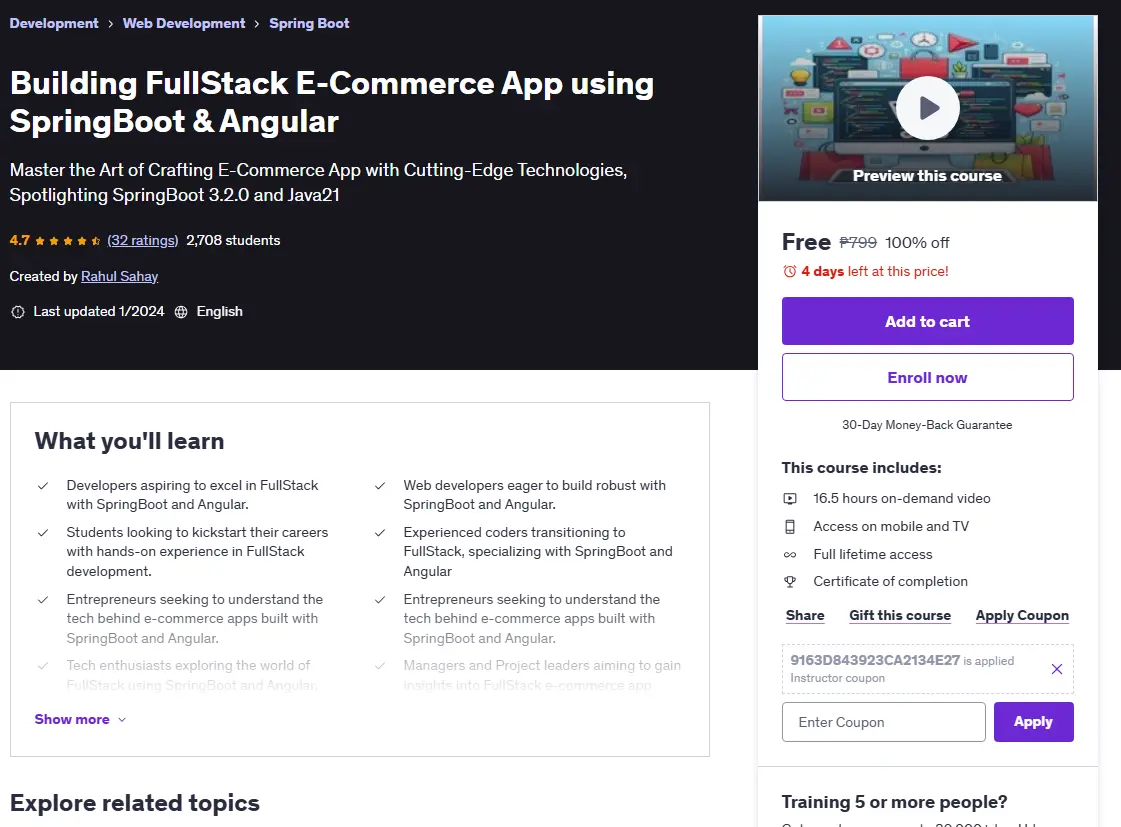Click the checkmark beside Students looking to kickstart
Screen dimensions: 1121x827
[x=43, y=533]
